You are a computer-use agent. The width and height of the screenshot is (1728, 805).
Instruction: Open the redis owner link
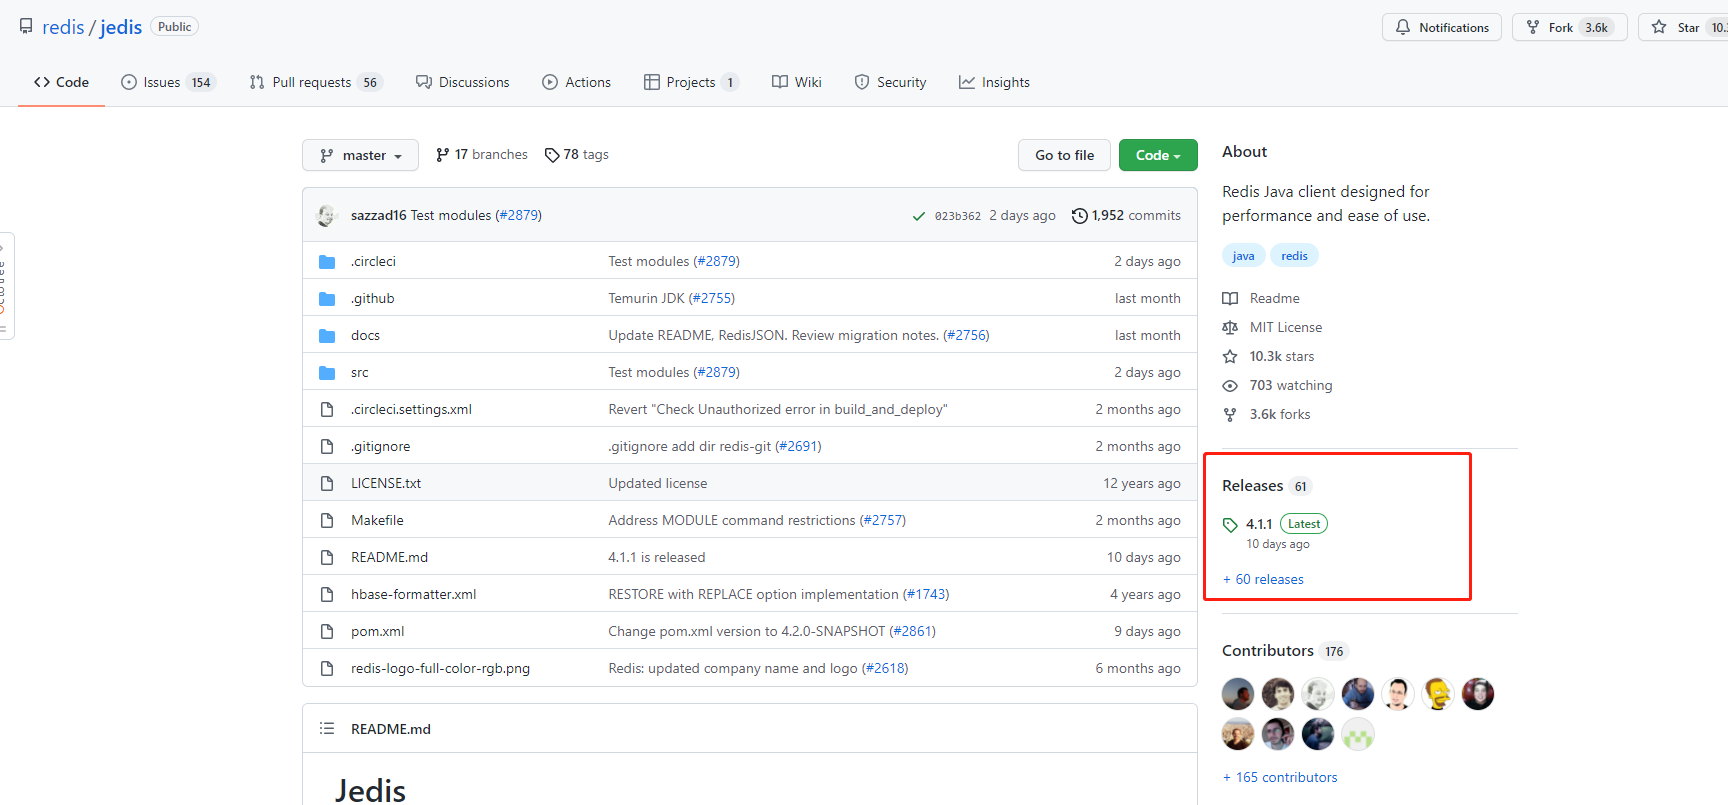tap(63, 27)
